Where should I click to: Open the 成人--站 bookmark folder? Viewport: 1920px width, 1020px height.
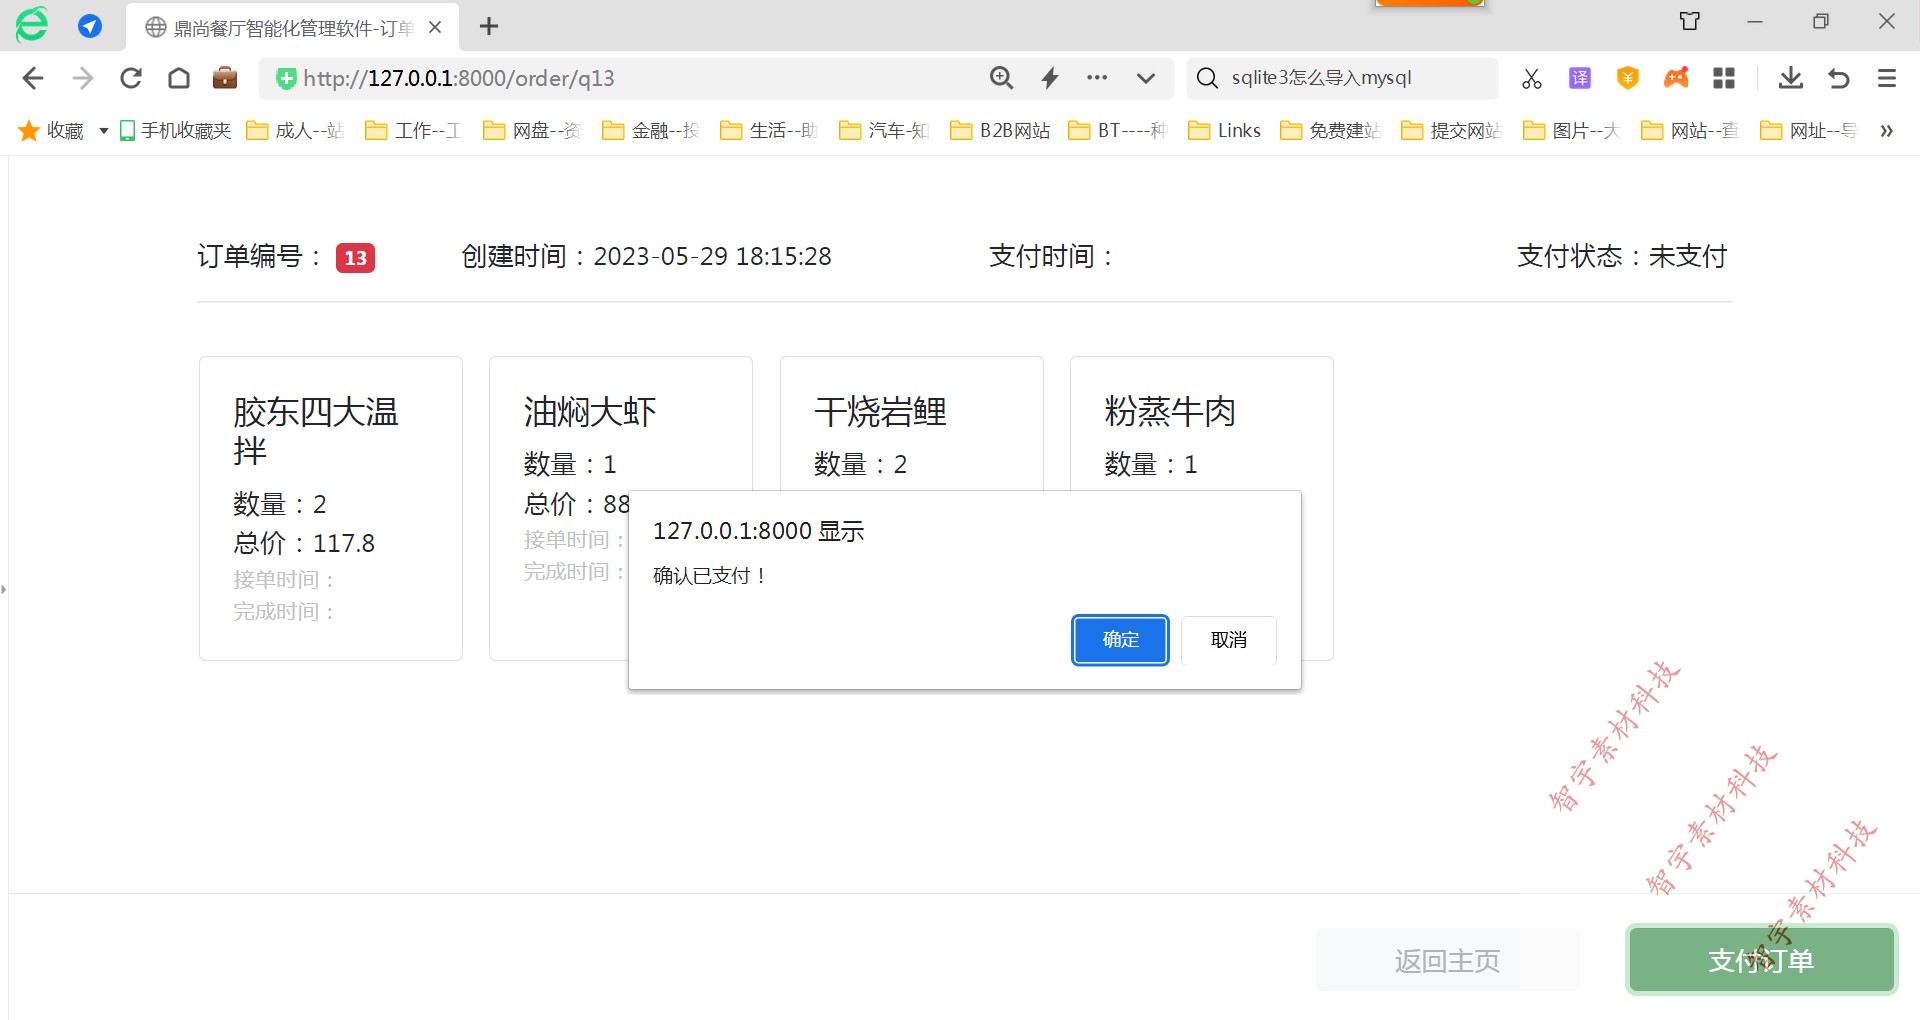tap(295, 131)
